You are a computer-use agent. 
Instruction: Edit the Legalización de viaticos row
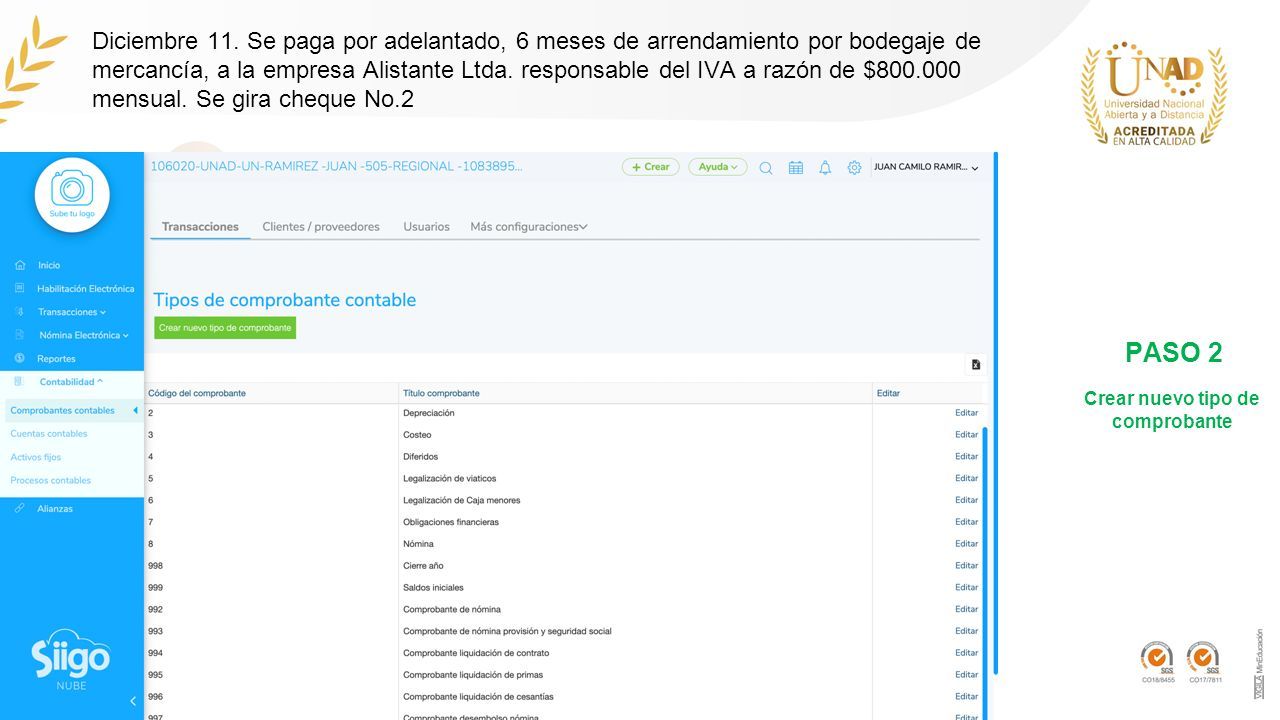click(x=966, y=478)
